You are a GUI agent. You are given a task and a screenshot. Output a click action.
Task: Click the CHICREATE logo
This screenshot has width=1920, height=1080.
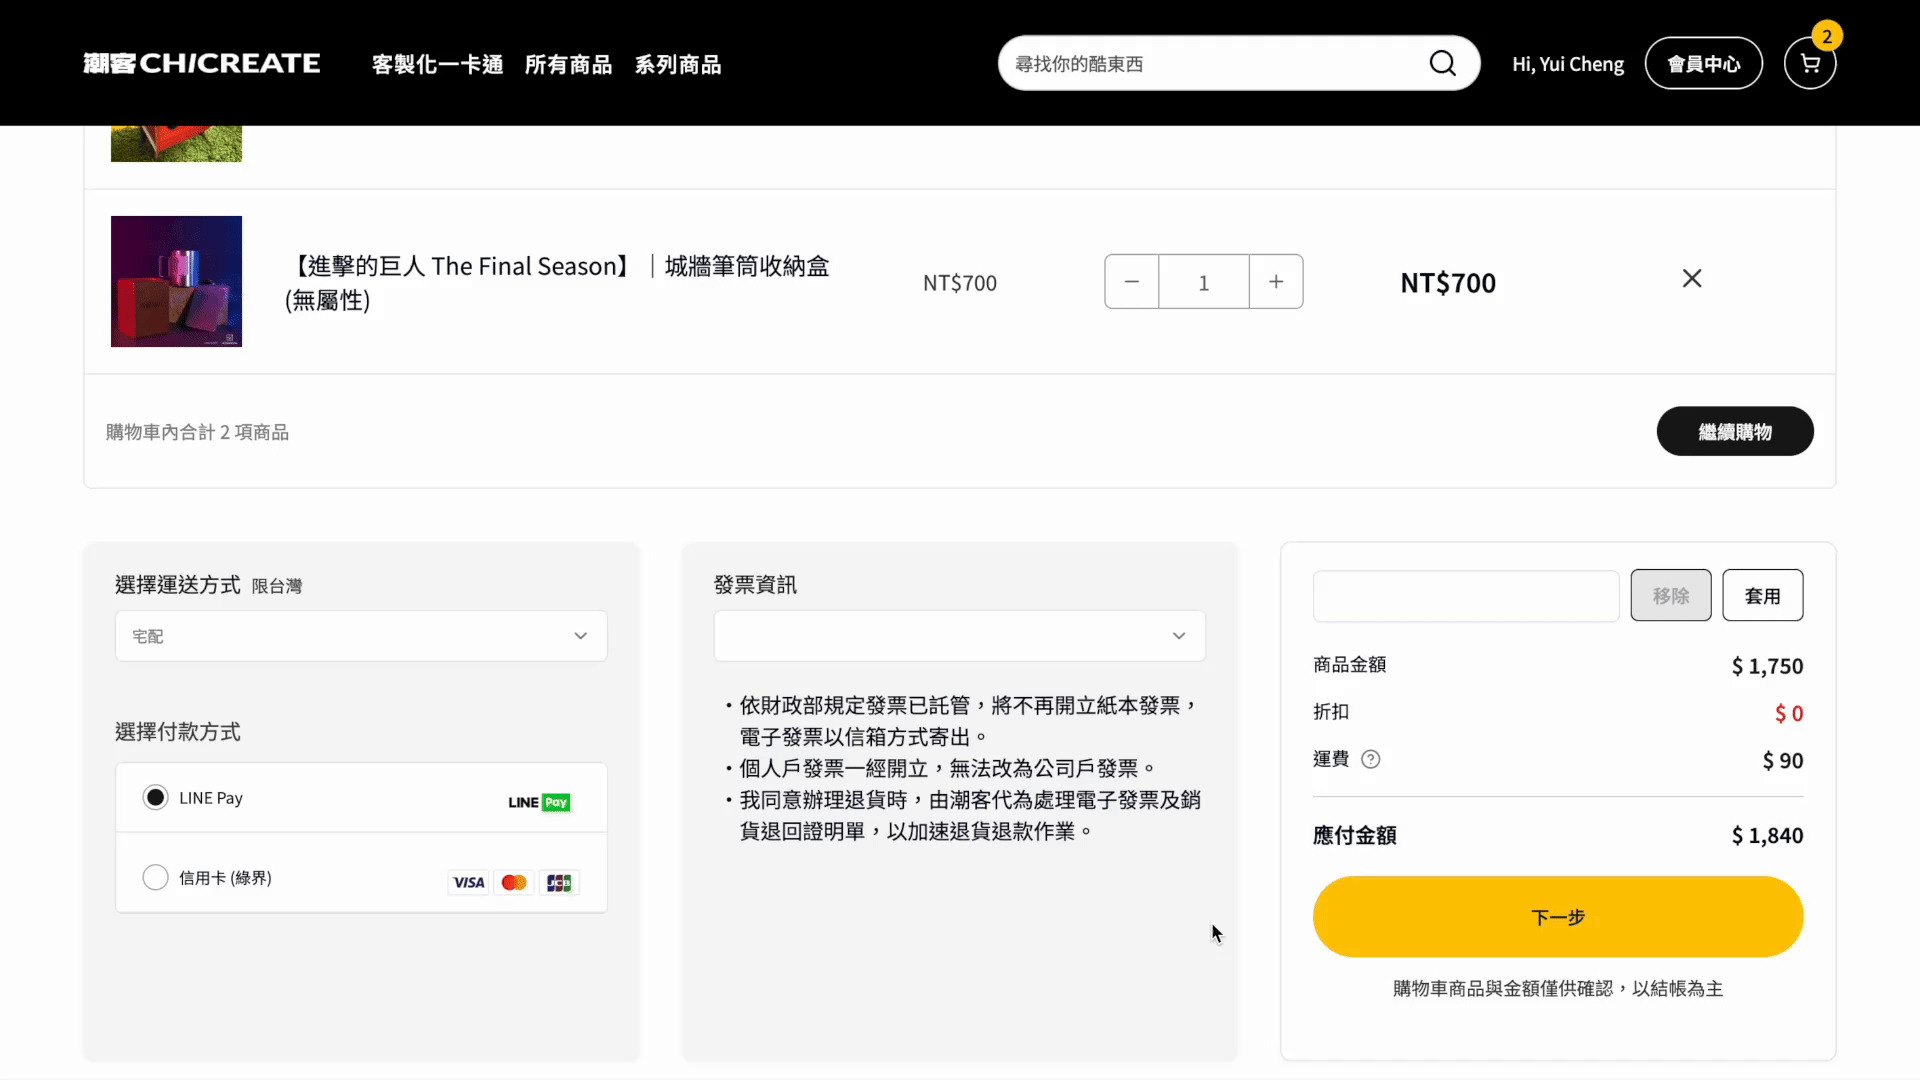(x=201, y=63)
